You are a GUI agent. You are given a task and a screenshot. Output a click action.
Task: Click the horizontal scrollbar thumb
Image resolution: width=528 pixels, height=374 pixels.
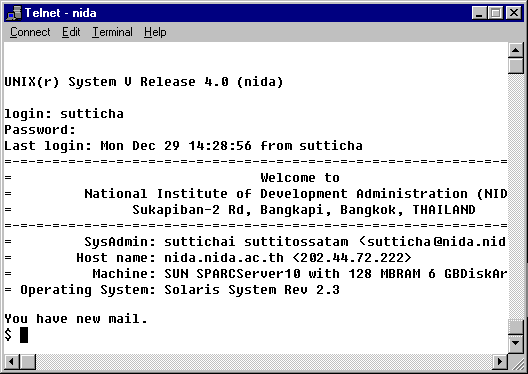point(28,362)
